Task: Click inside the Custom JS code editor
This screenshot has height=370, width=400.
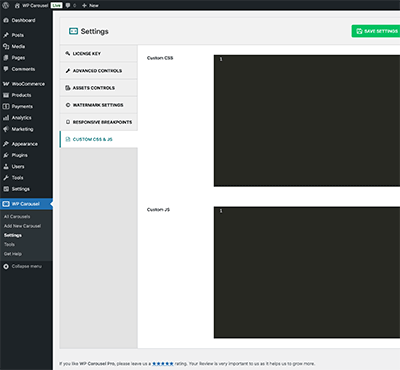Action: 307,272
